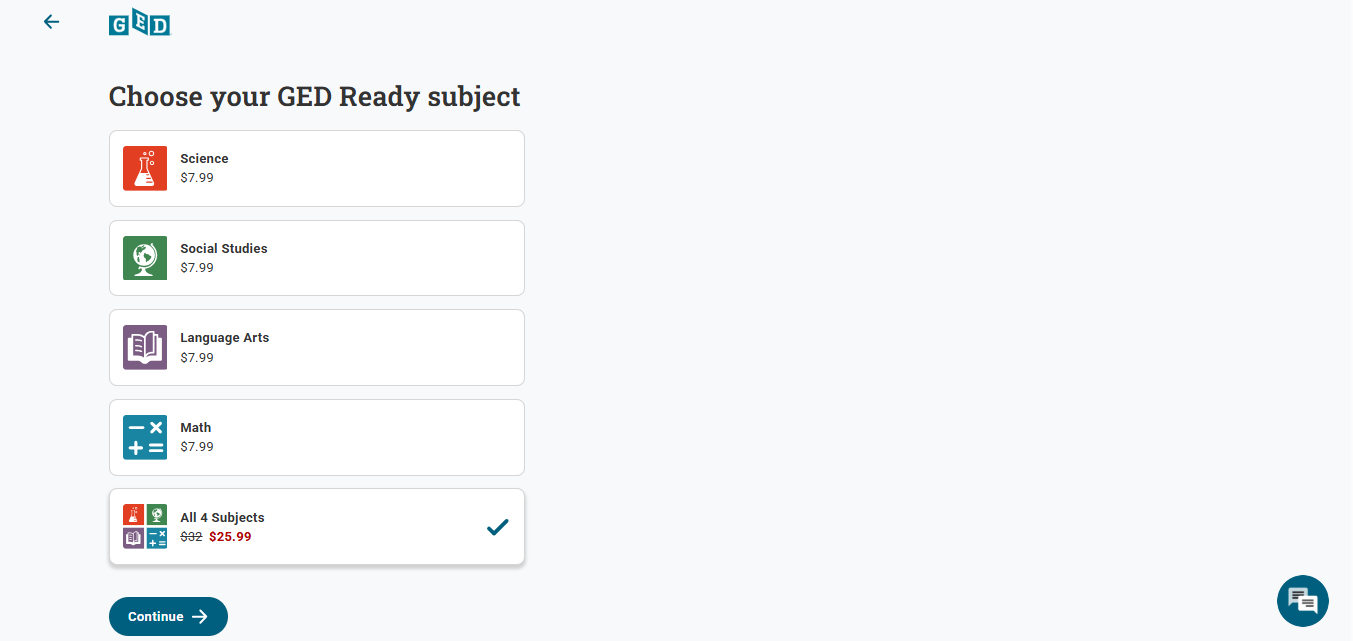Click the back arrow icon
The width and height of the screenshot is (1353, 641).
[x=51, y=22]
